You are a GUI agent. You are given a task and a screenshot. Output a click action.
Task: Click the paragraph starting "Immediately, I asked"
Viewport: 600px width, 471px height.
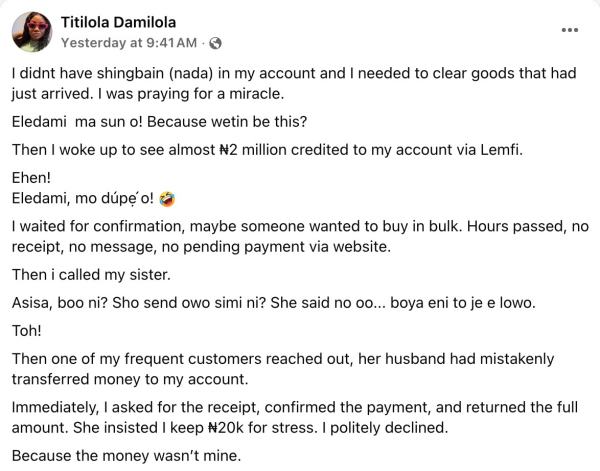coord(290,416)
